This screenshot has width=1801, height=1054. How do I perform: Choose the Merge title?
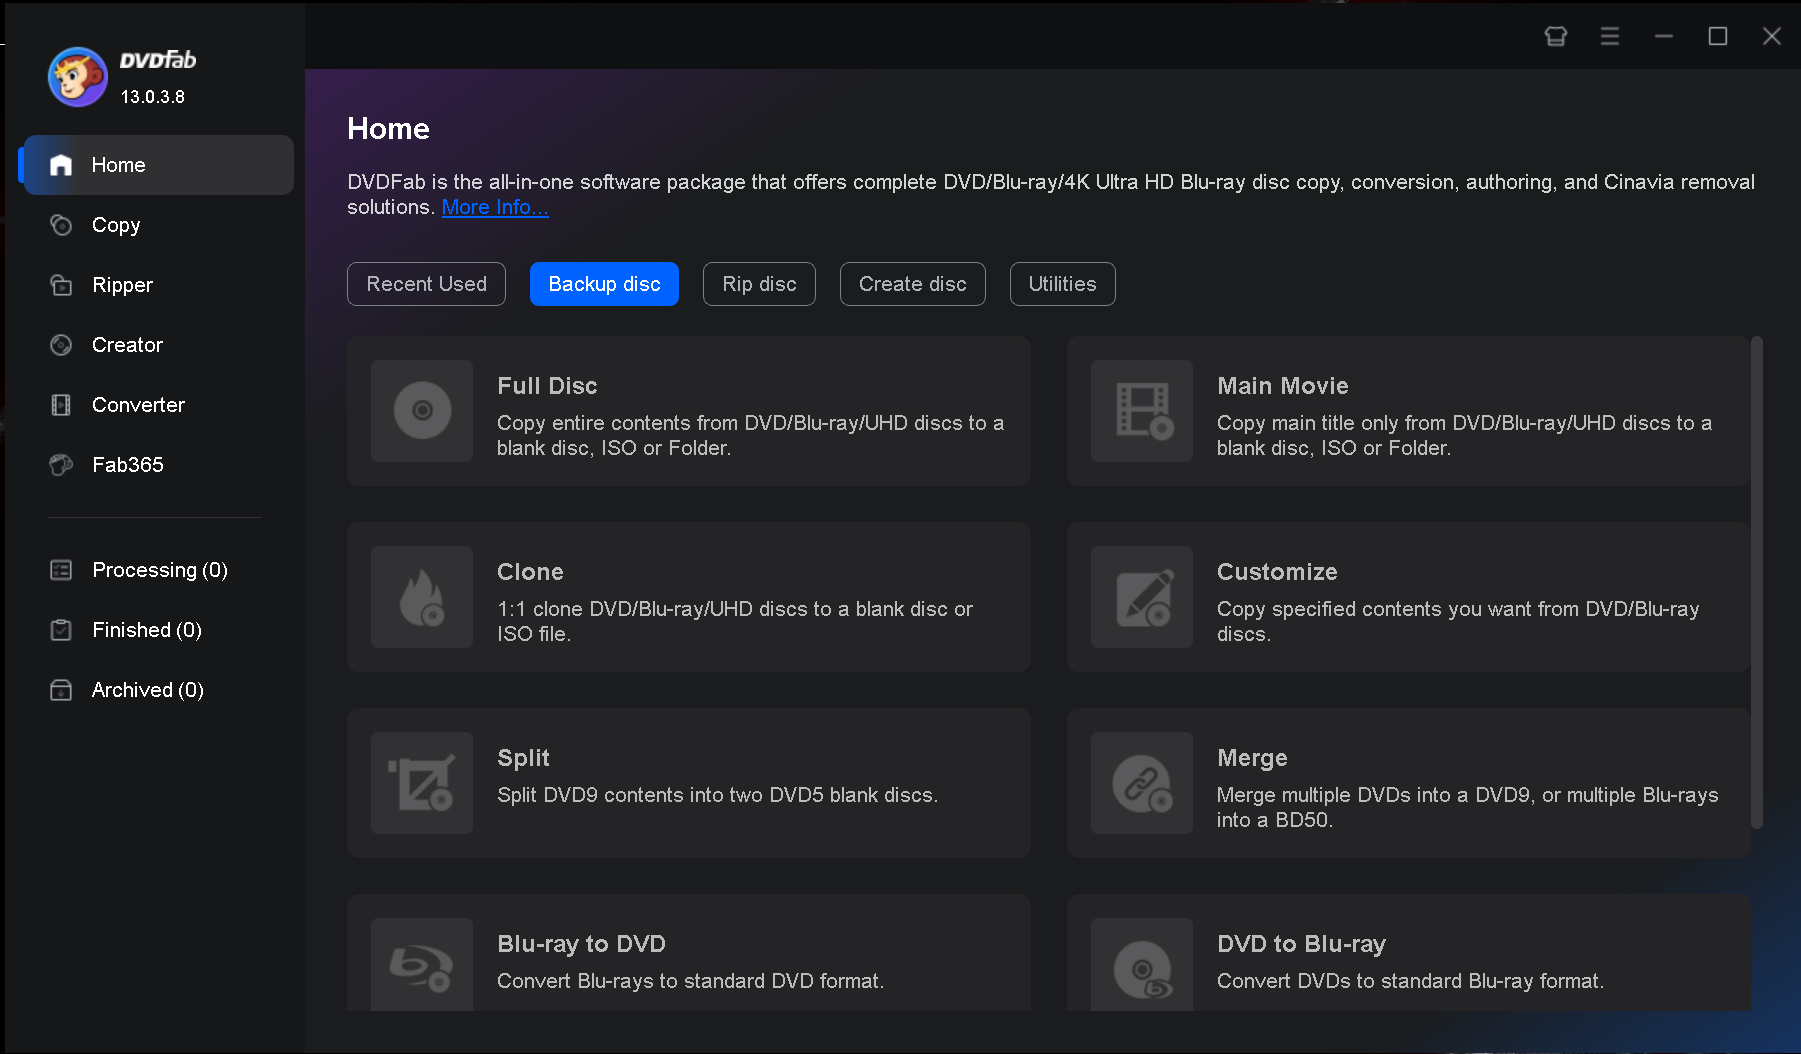tap(1252, 758)
